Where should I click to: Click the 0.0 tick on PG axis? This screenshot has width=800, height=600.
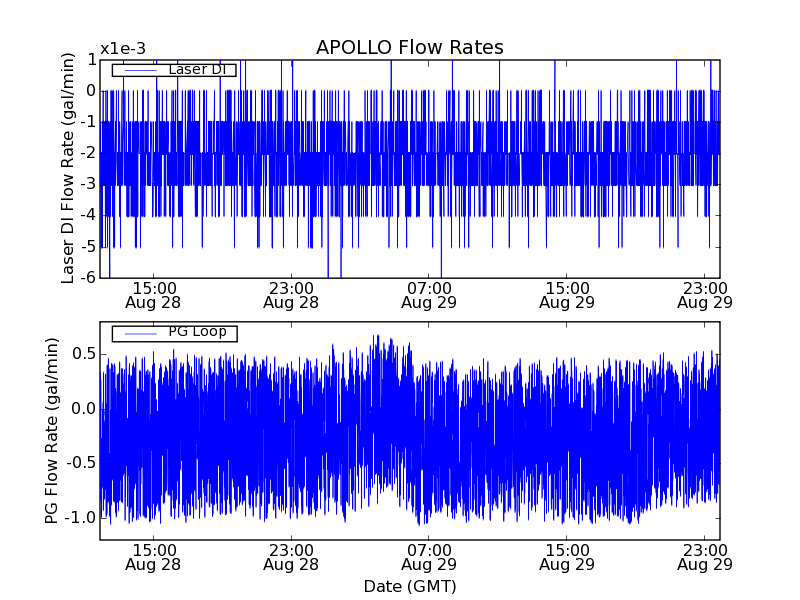coord(84,409)
